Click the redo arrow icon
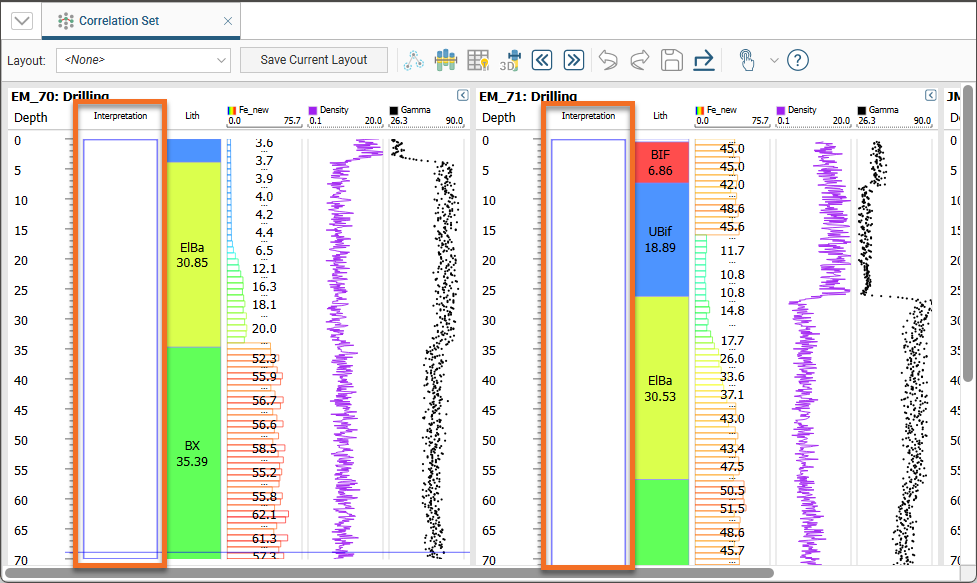The height and width of the screenshot is (583, 977). [639, 60]
